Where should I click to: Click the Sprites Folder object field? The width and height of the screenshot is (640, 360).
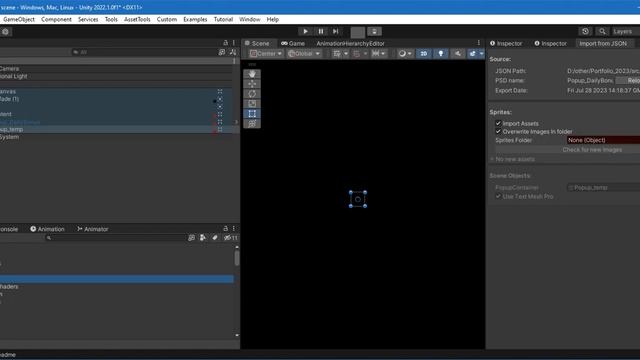603,140
